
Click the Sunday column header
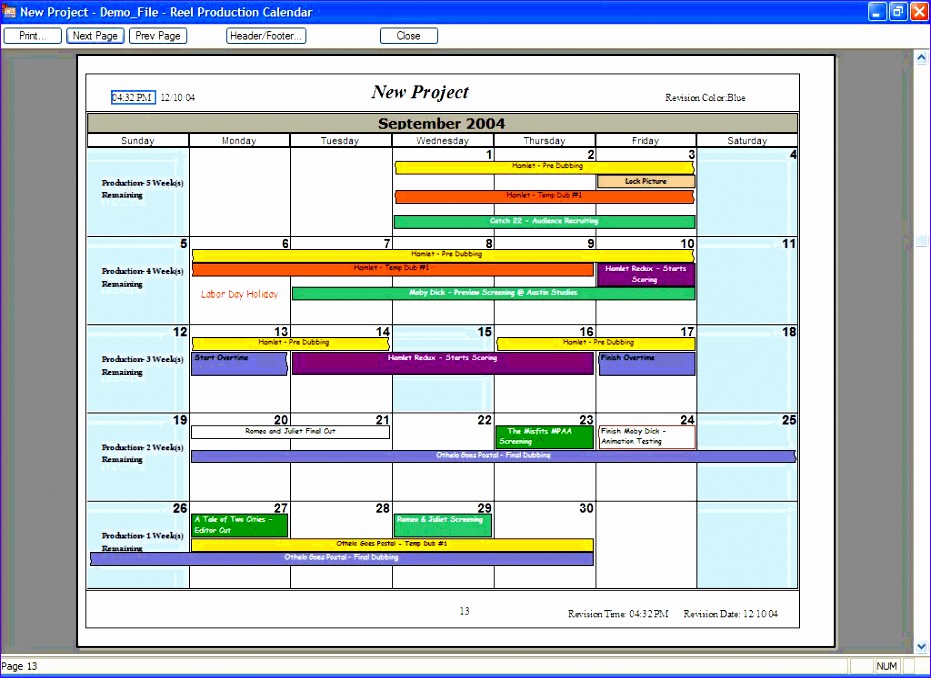138,141
